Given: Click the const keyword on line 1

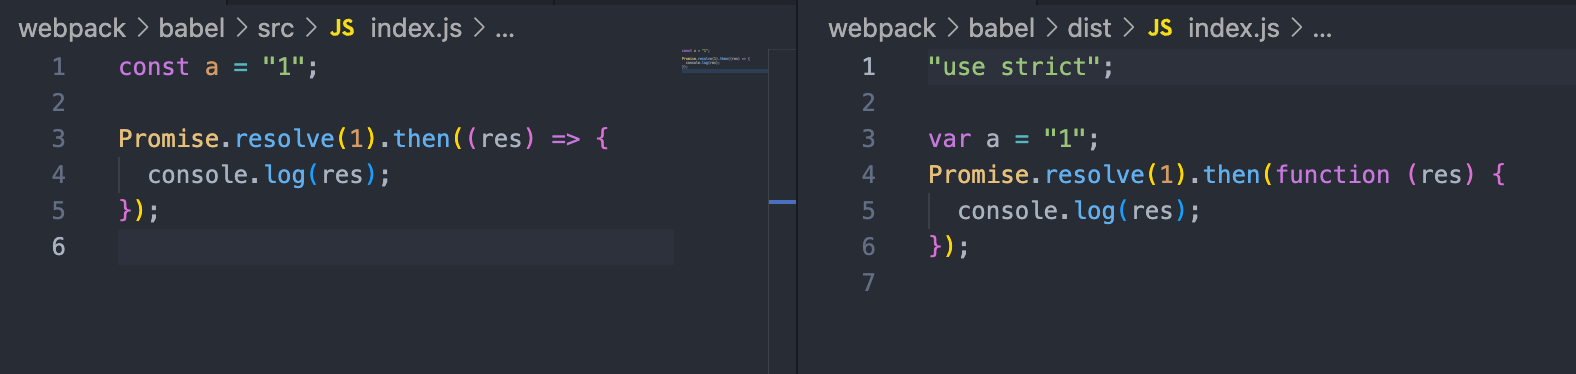Looking at the screenshot, I should pyautogui.click(x=154, y=67).
